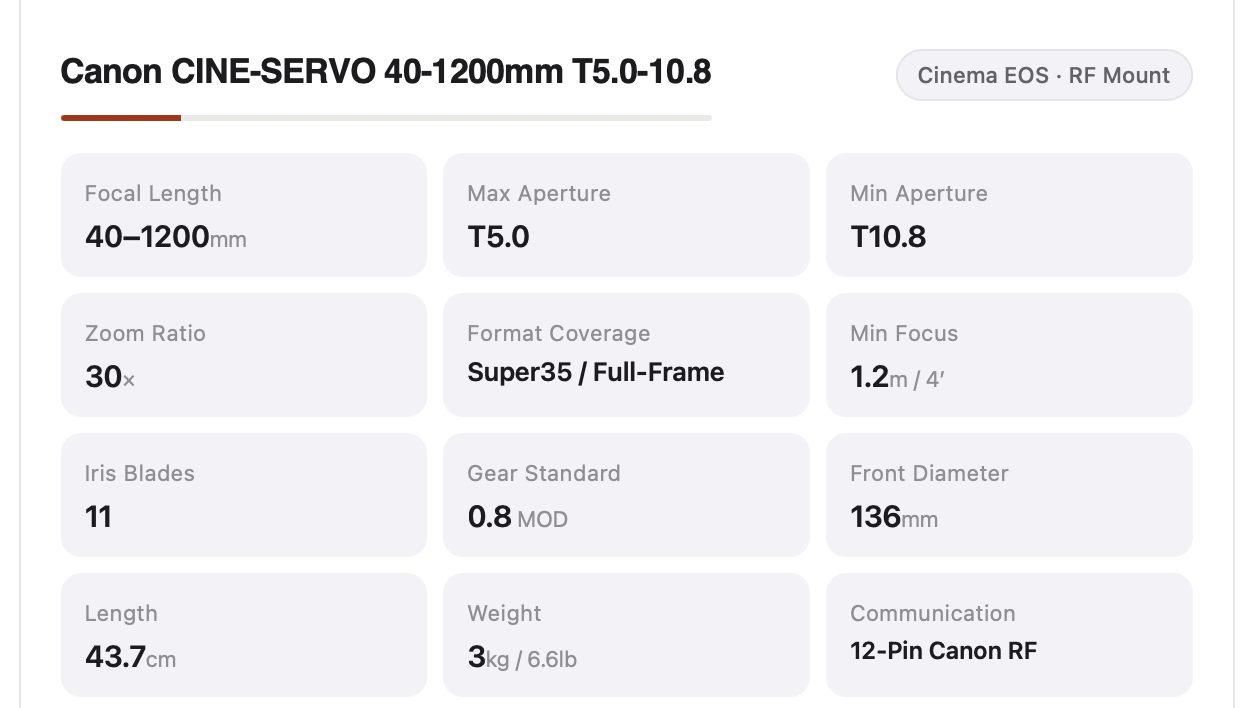
Task: Click the T10.8 aperture value text
Action: (x=888, y=237)
